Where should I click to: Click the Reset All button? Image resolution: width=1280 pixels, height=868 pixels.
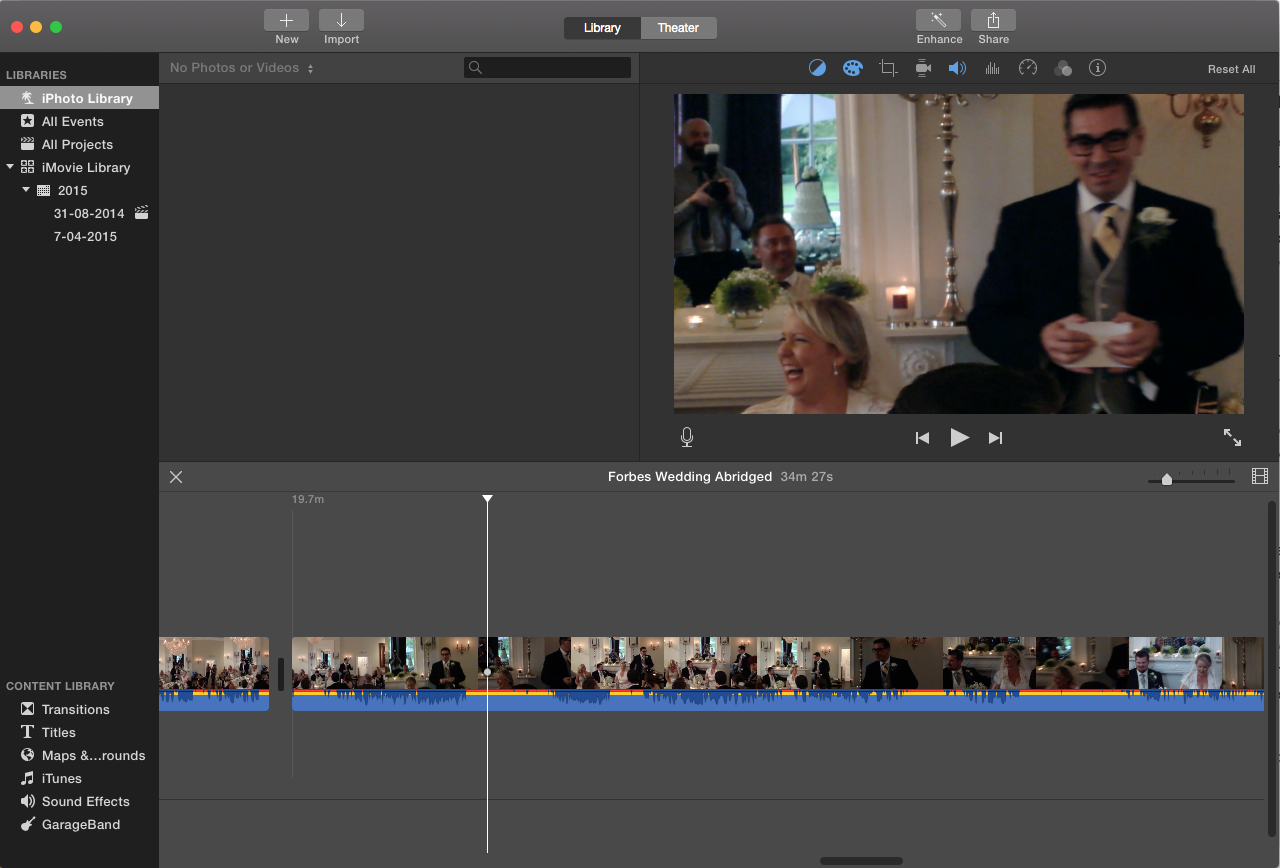tap(1231, 69)
